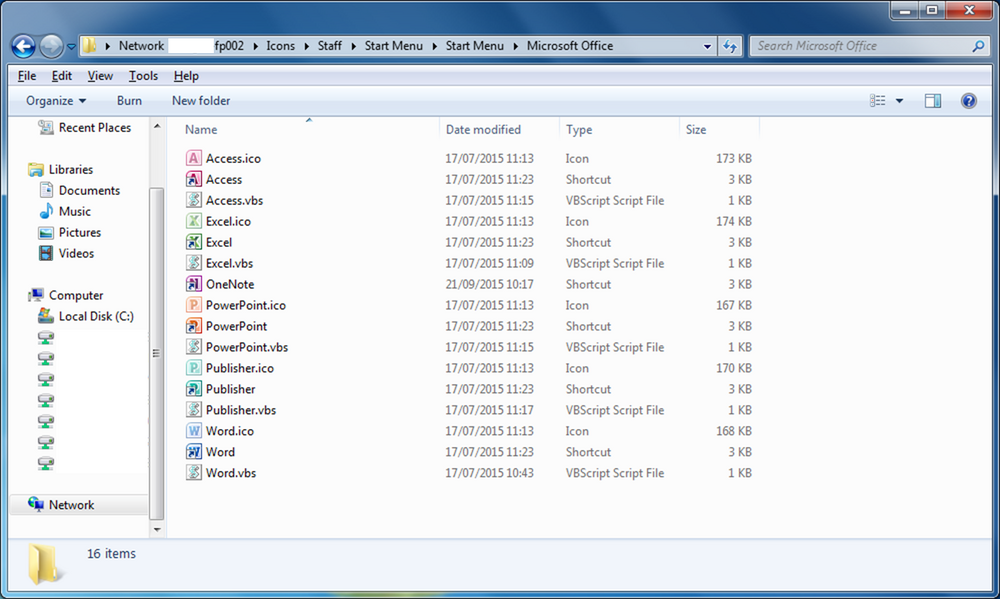
Task: Open the Help menu
Action: (x=186, y=76)
